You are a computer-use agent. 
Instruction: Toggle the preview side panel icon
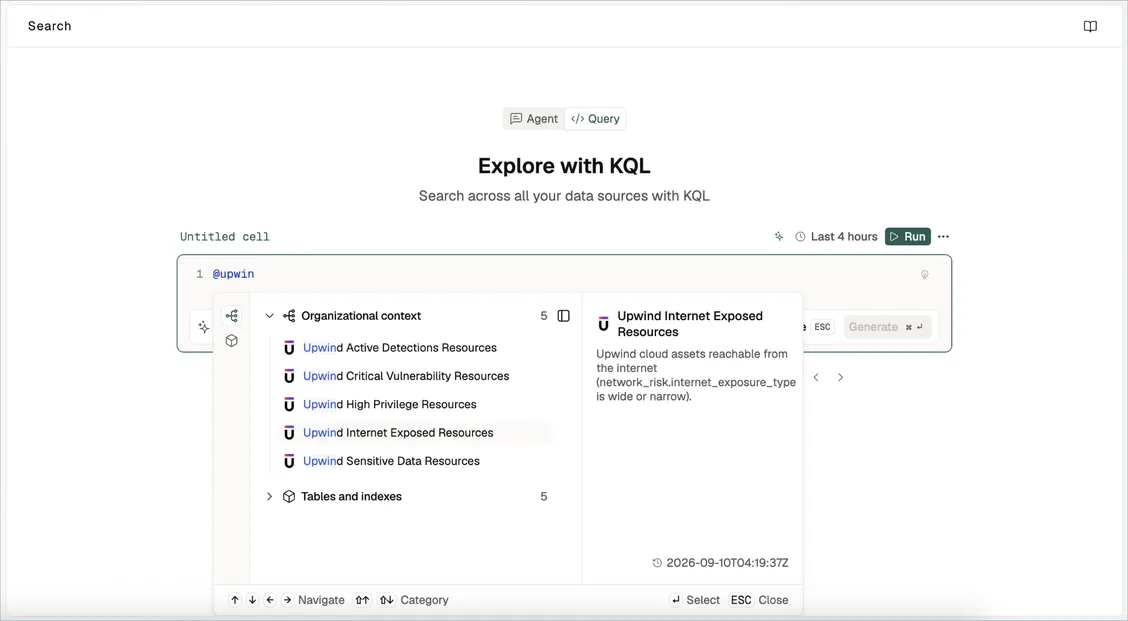(x=563, y=316)
